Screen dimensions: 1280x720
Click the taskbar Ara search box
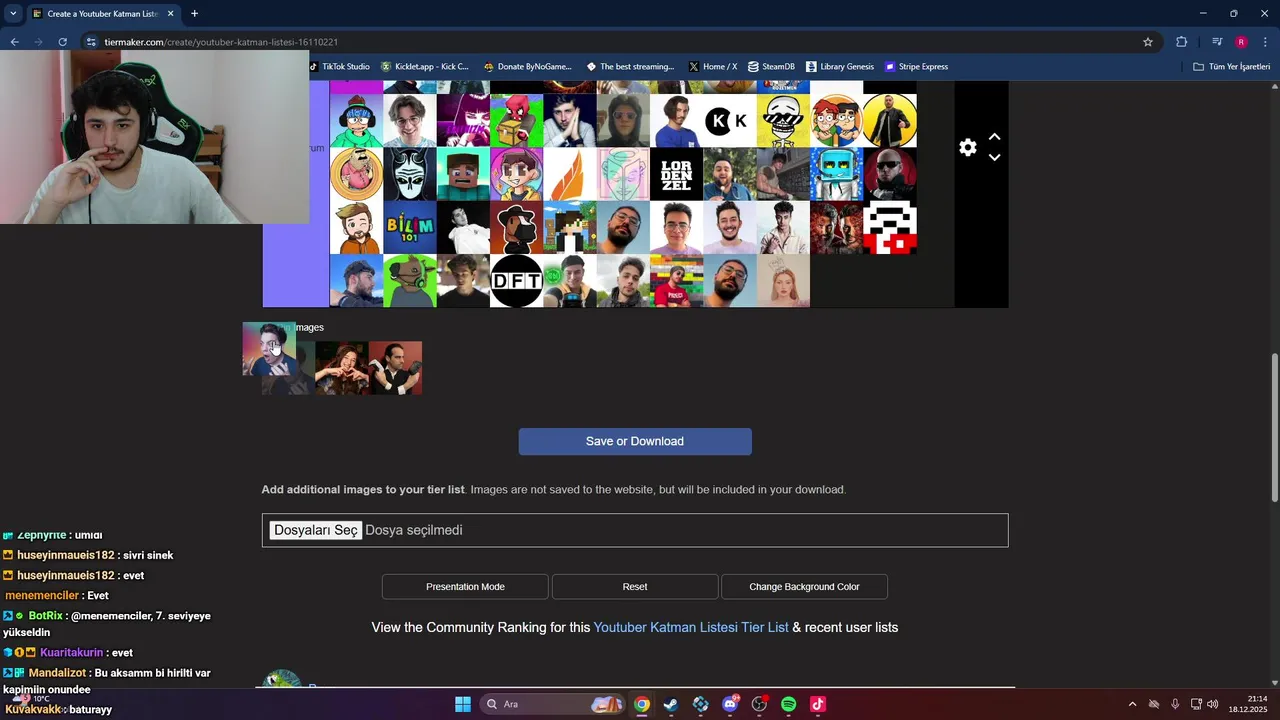pos(552,704)
